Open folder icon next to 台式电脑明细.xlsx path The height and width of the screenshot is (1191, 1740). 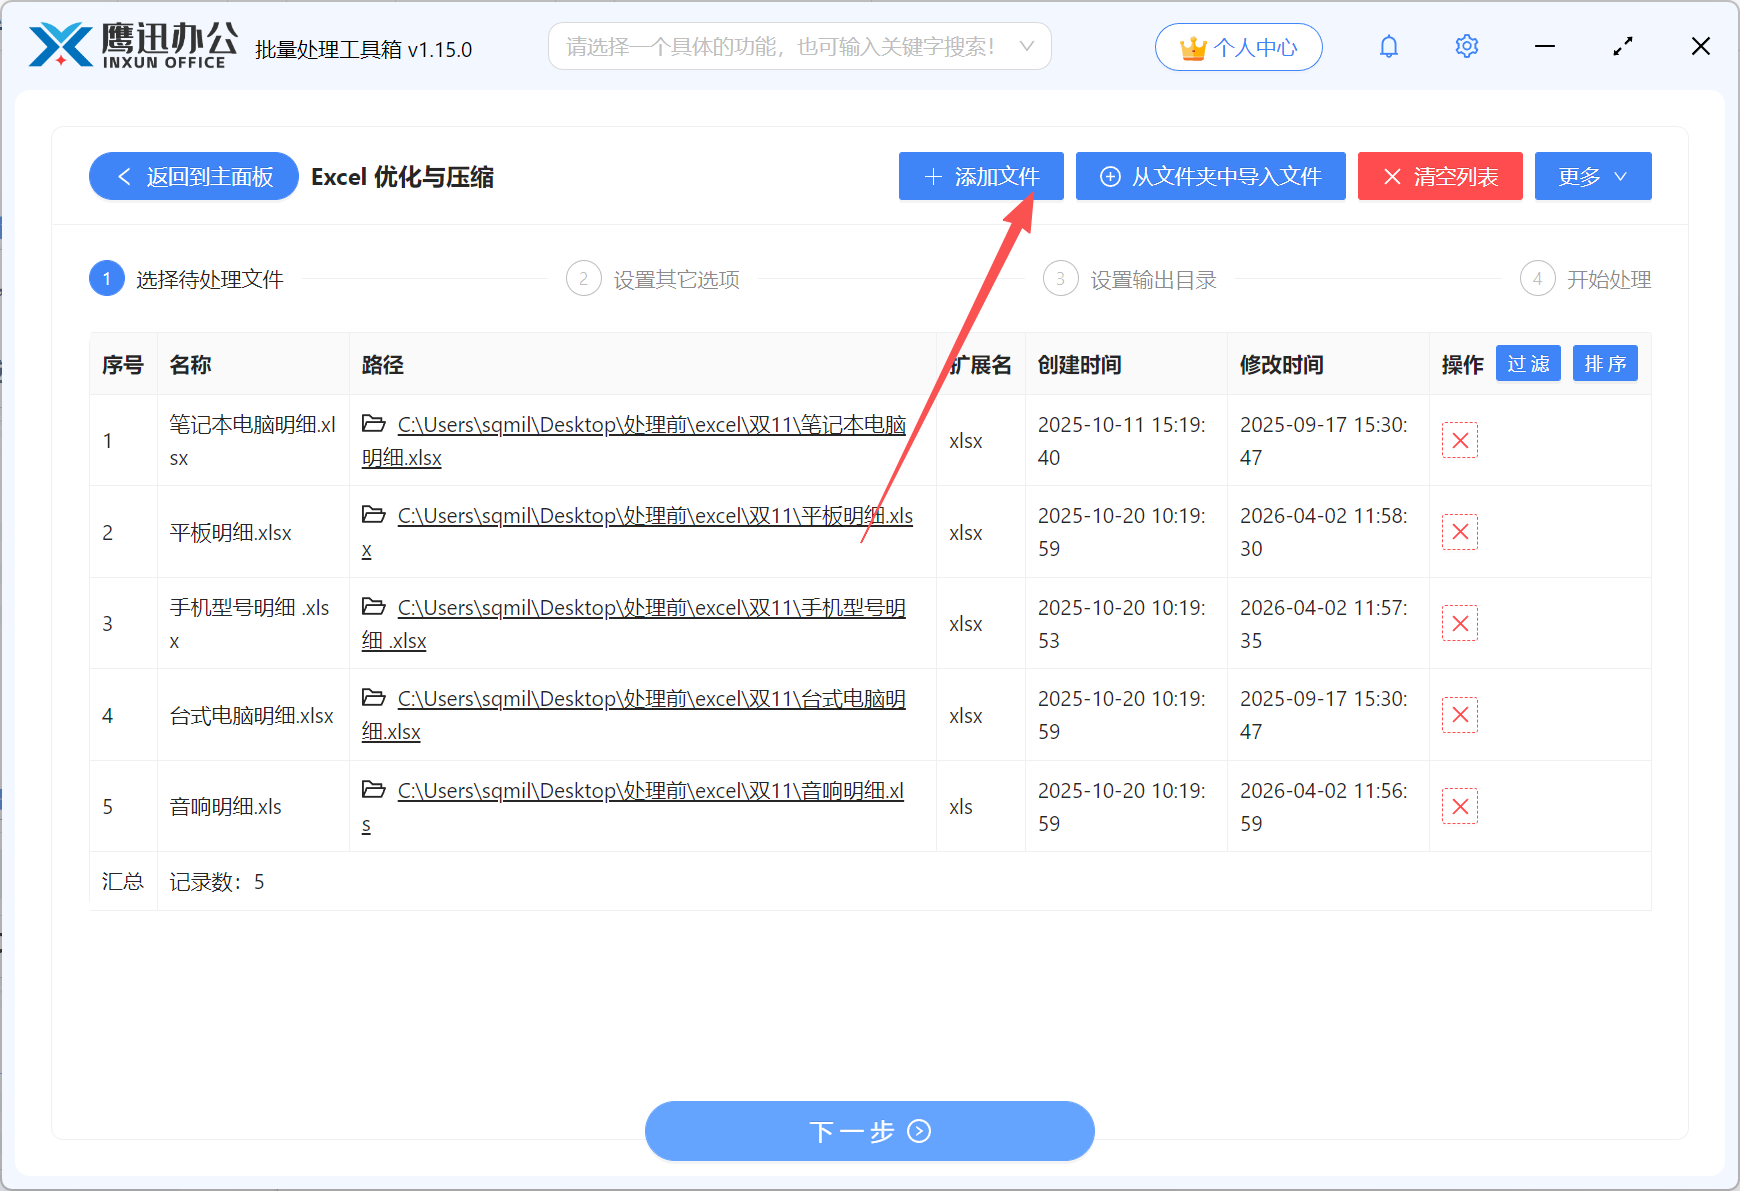[373, 697]
